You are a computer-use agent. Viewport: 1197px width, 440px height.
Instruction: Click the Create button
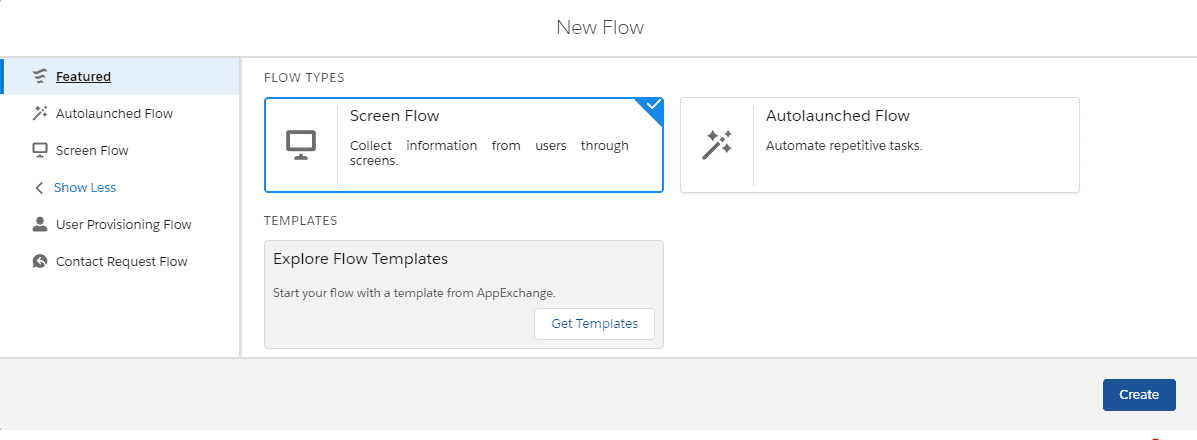pos(1139,395)
